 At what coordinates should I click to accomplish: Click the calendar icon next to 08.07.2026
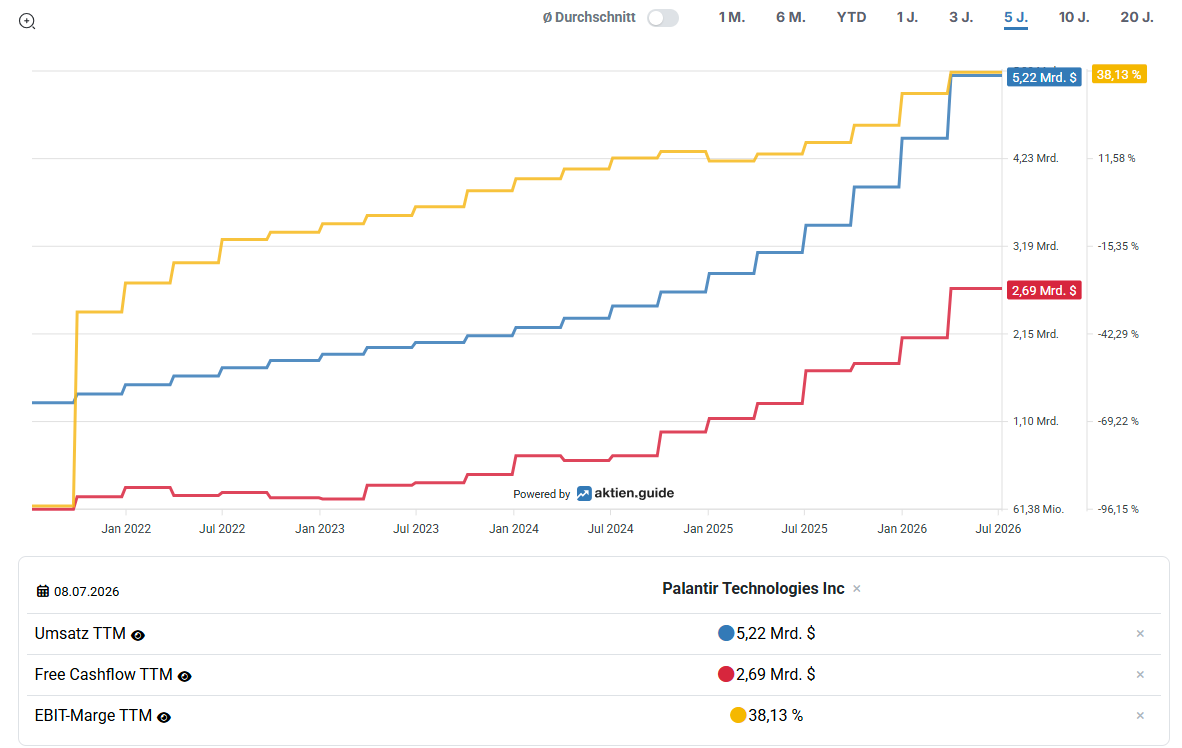coord(43,591)
